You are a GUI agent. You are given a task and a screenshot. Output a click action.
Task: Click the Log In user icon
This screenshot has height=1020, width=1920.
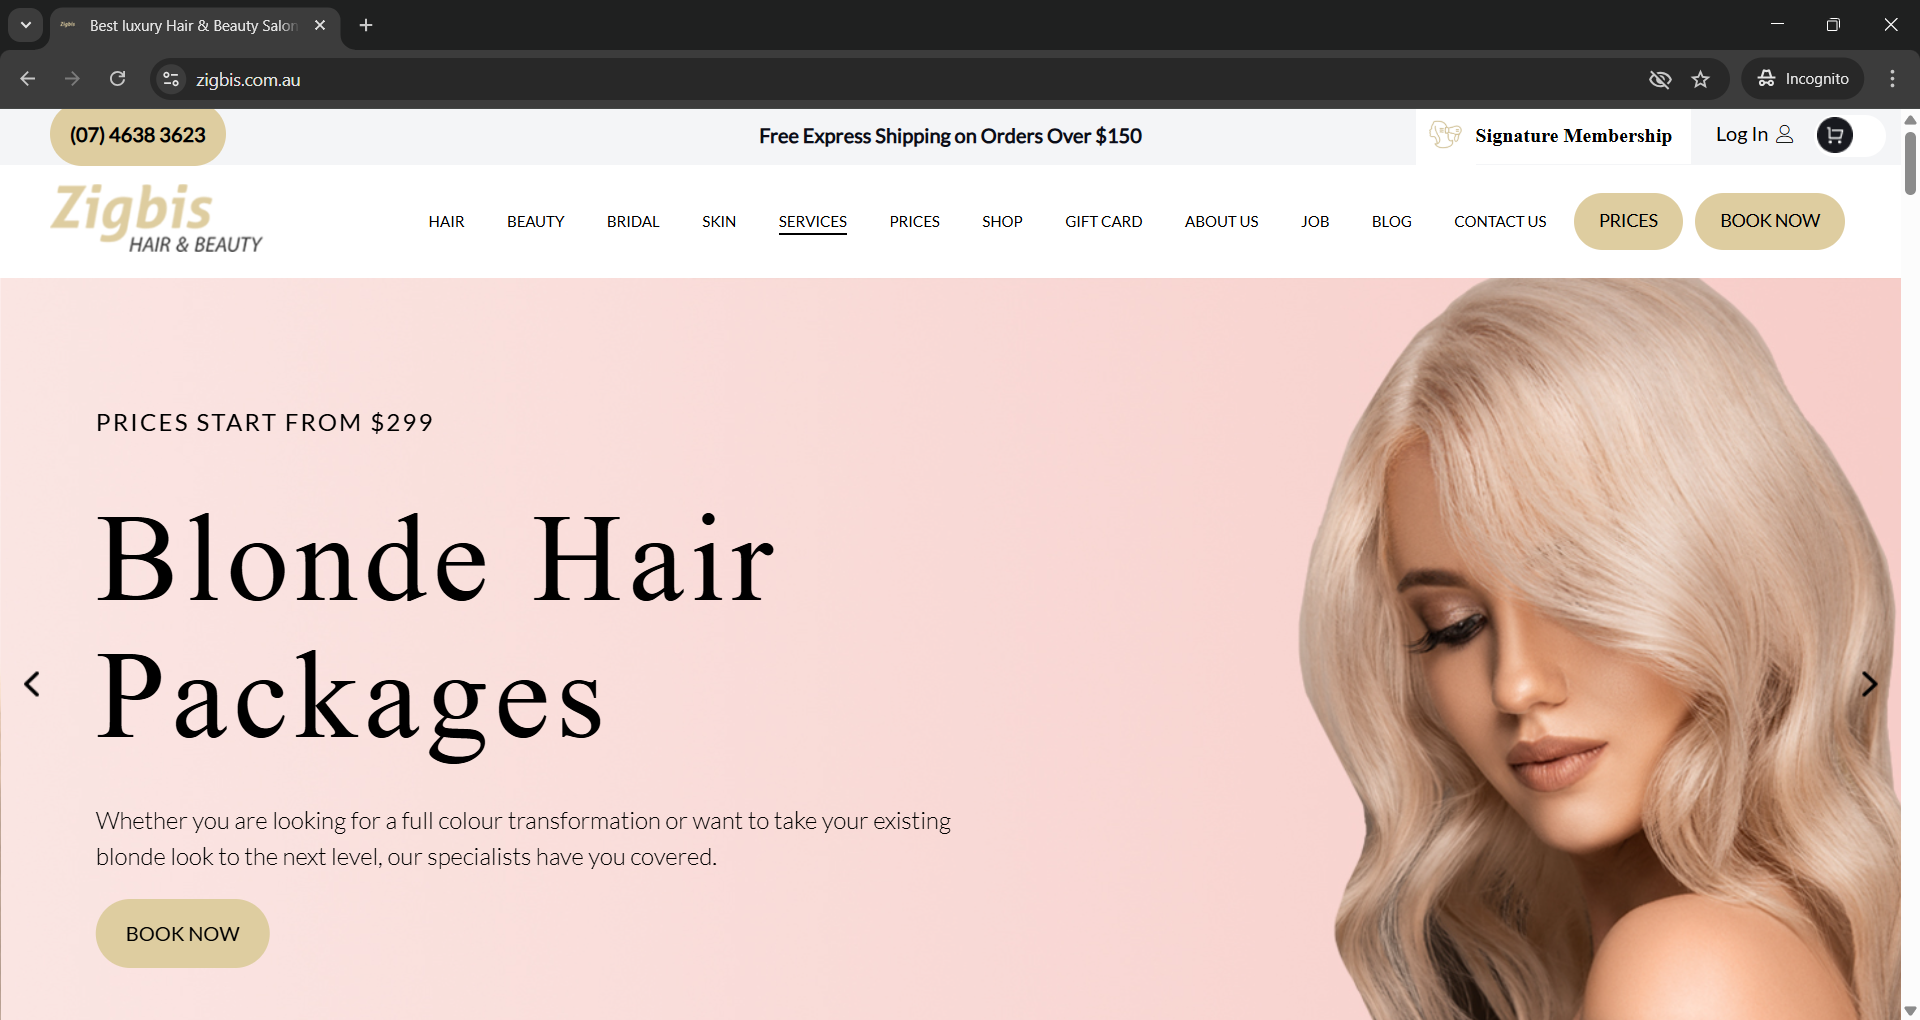(x=1784, y=135)
